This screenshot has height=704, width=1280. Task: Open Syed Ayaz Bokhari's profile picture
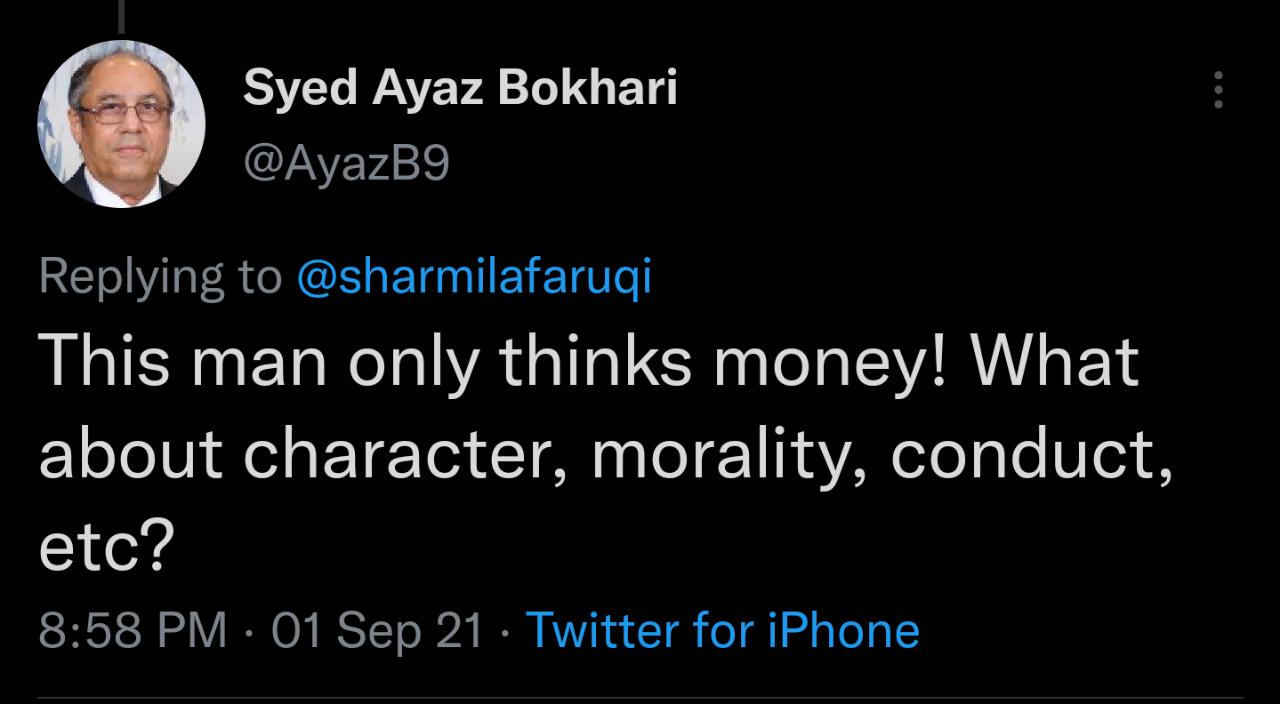121,124
